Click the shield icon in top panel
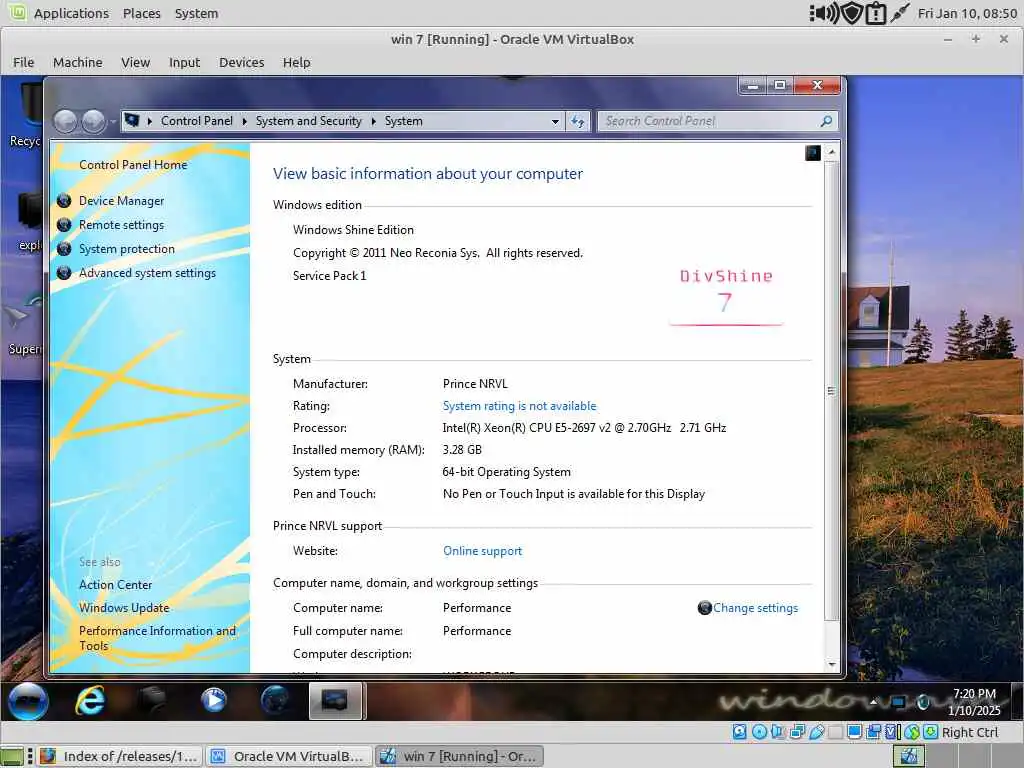1024x768 pixels. [851, 13]
